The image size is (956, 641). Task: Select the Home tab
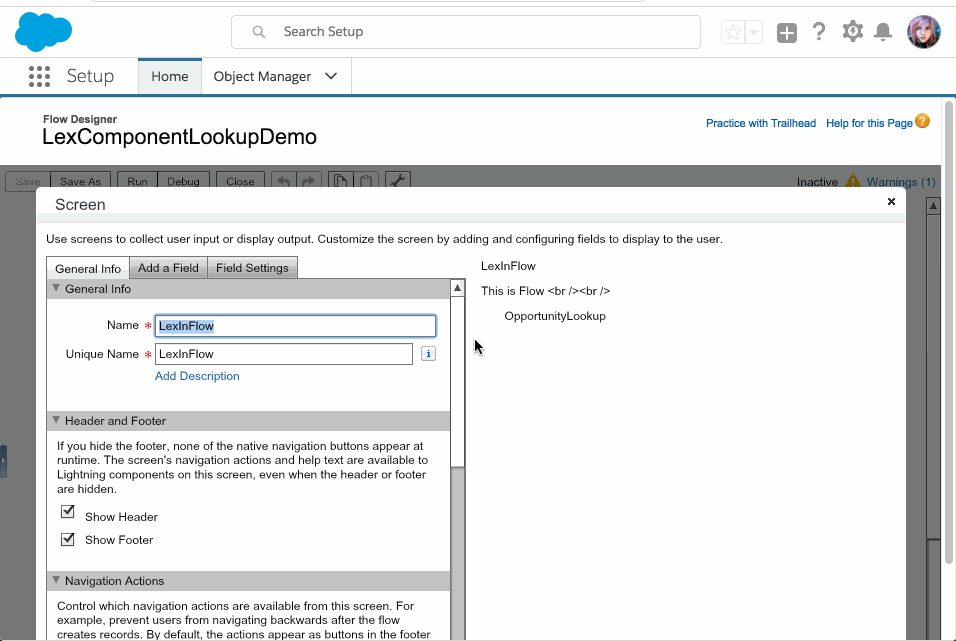(169, 76)
